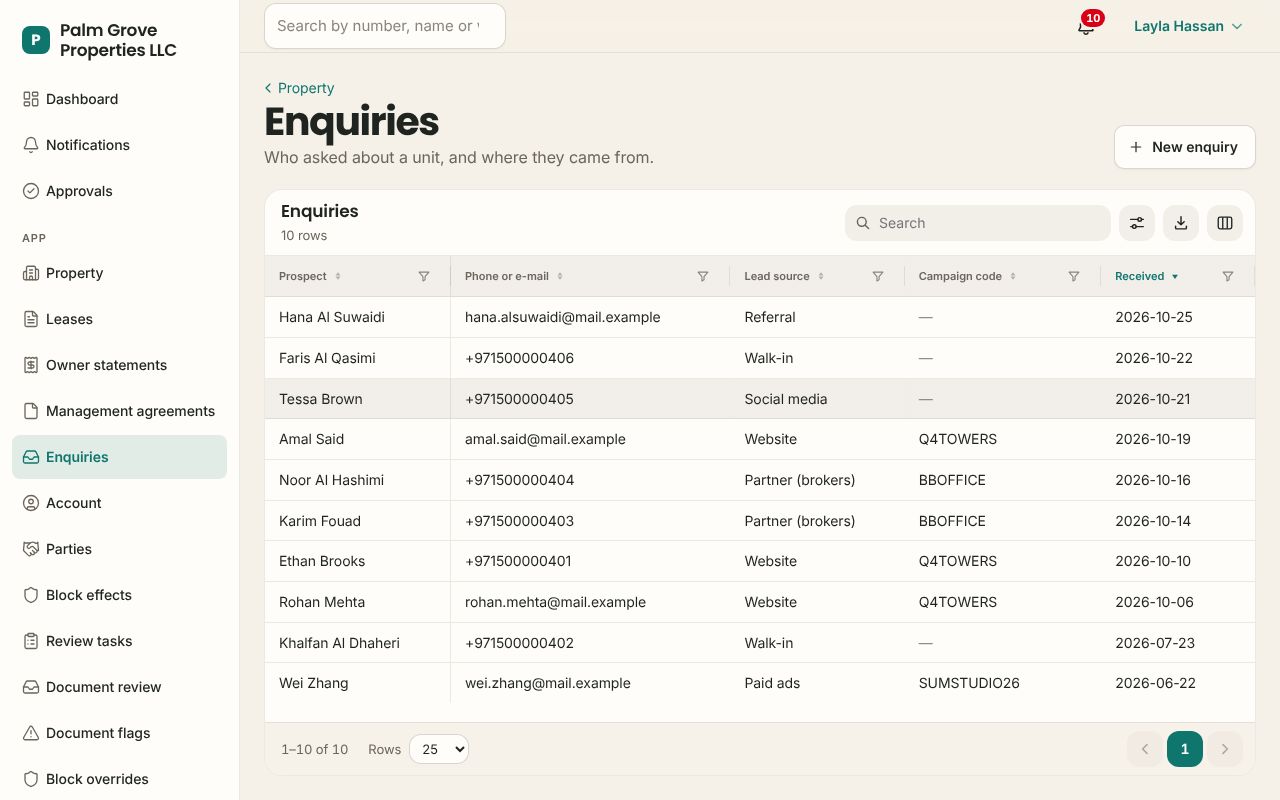This screenshot has height=800, width=1280.
Task: Filter the Lead source column
Action: point(878,276)
